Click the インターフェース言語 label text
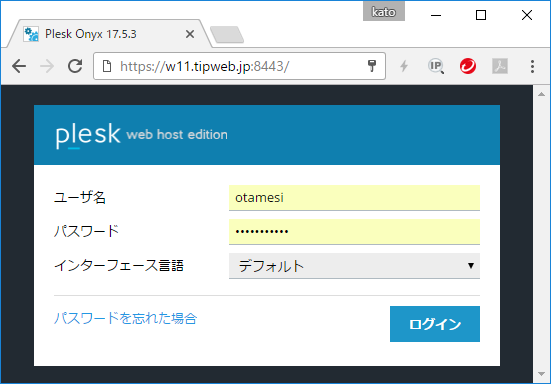Screen dimensions: 551x384 point(119,266)
